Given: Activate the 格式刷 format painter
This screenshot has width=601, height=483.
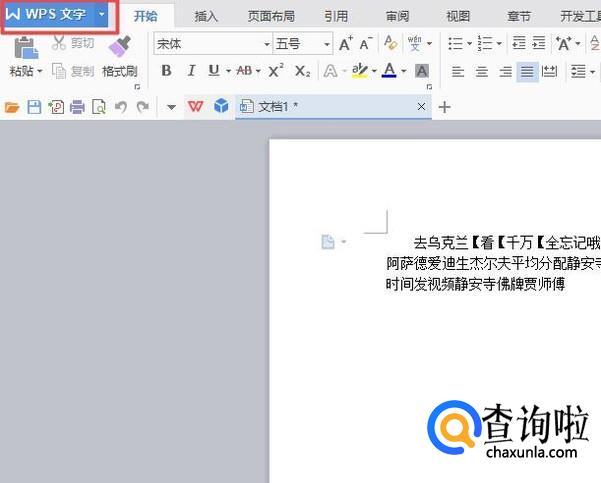Looking at the screenshot, I should [x=120, y=57].
